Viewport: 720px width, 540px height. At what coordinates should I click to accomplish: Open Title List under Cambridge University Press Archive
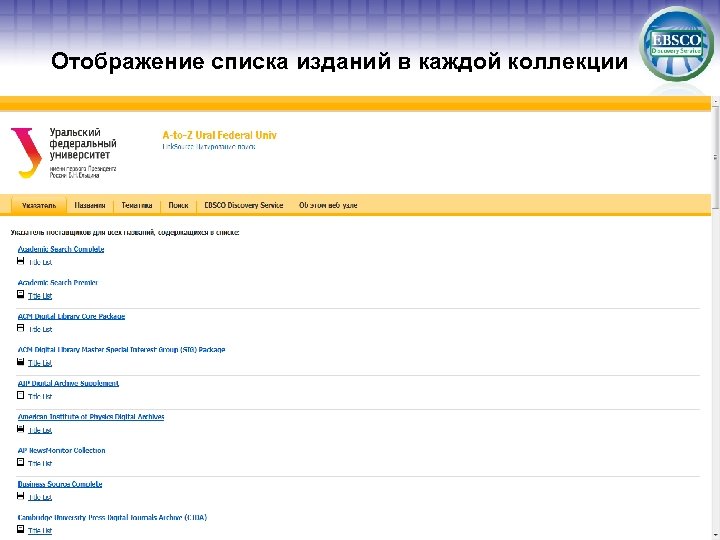coord(40,531)
